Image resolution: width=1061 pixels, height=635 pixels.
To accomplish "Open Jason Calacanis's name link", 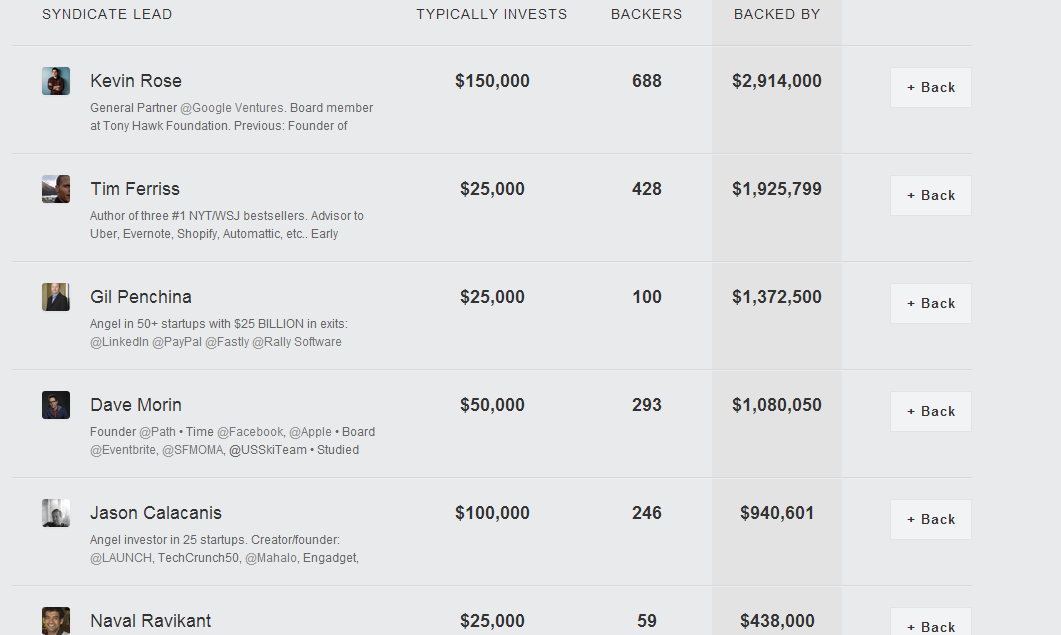I will [x=156, y=513].
